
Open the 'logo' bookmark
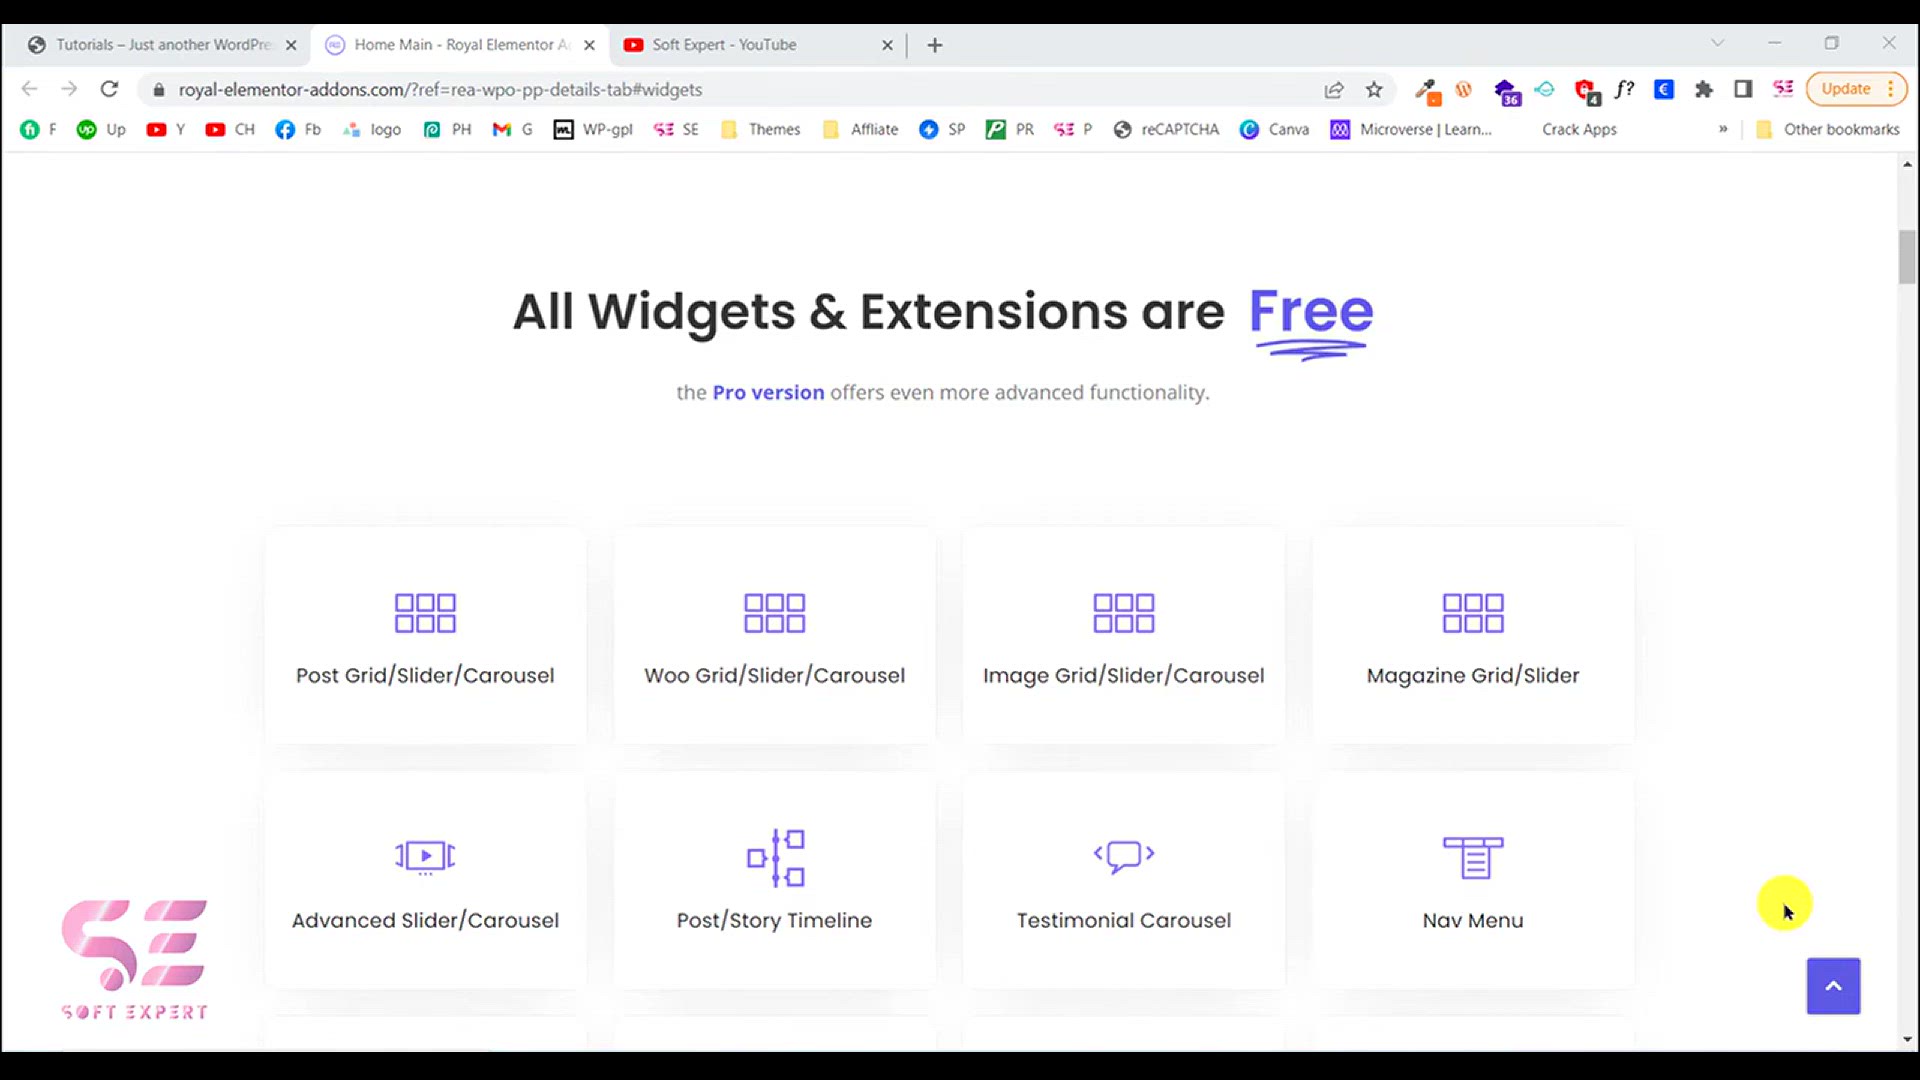point(371,129)
